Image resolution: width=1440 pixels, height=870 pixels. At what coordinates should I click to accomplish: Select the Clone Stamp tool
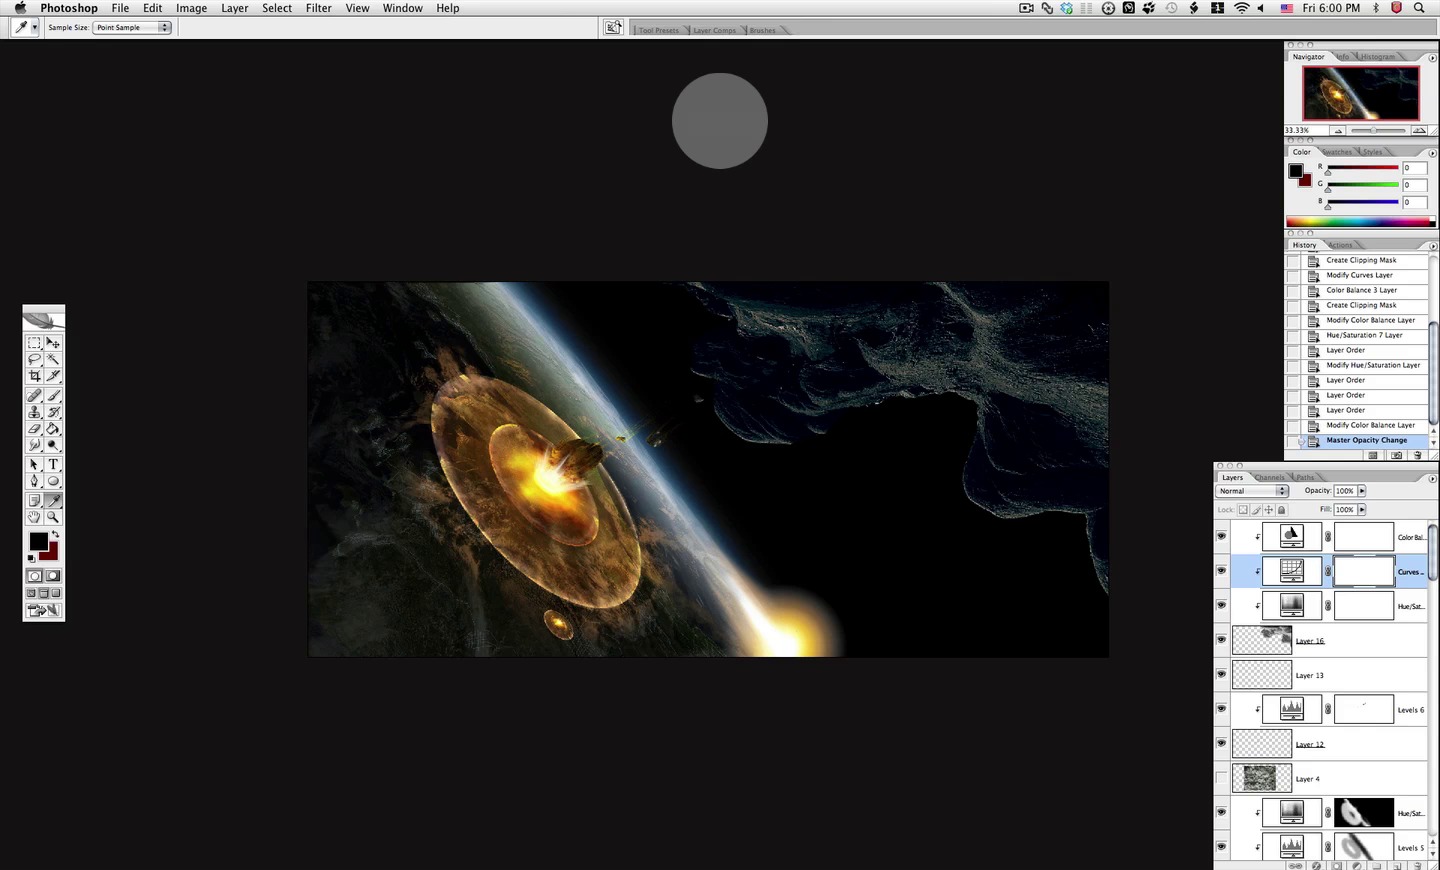click(34, 411)
